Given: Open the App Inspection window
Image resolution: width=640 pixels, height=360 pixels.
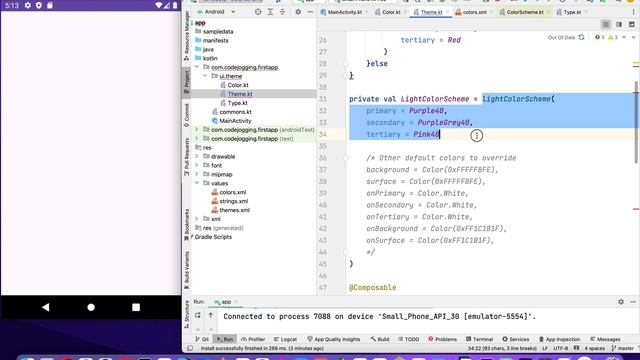Looking at the screenshot, I should coord(560,339).
